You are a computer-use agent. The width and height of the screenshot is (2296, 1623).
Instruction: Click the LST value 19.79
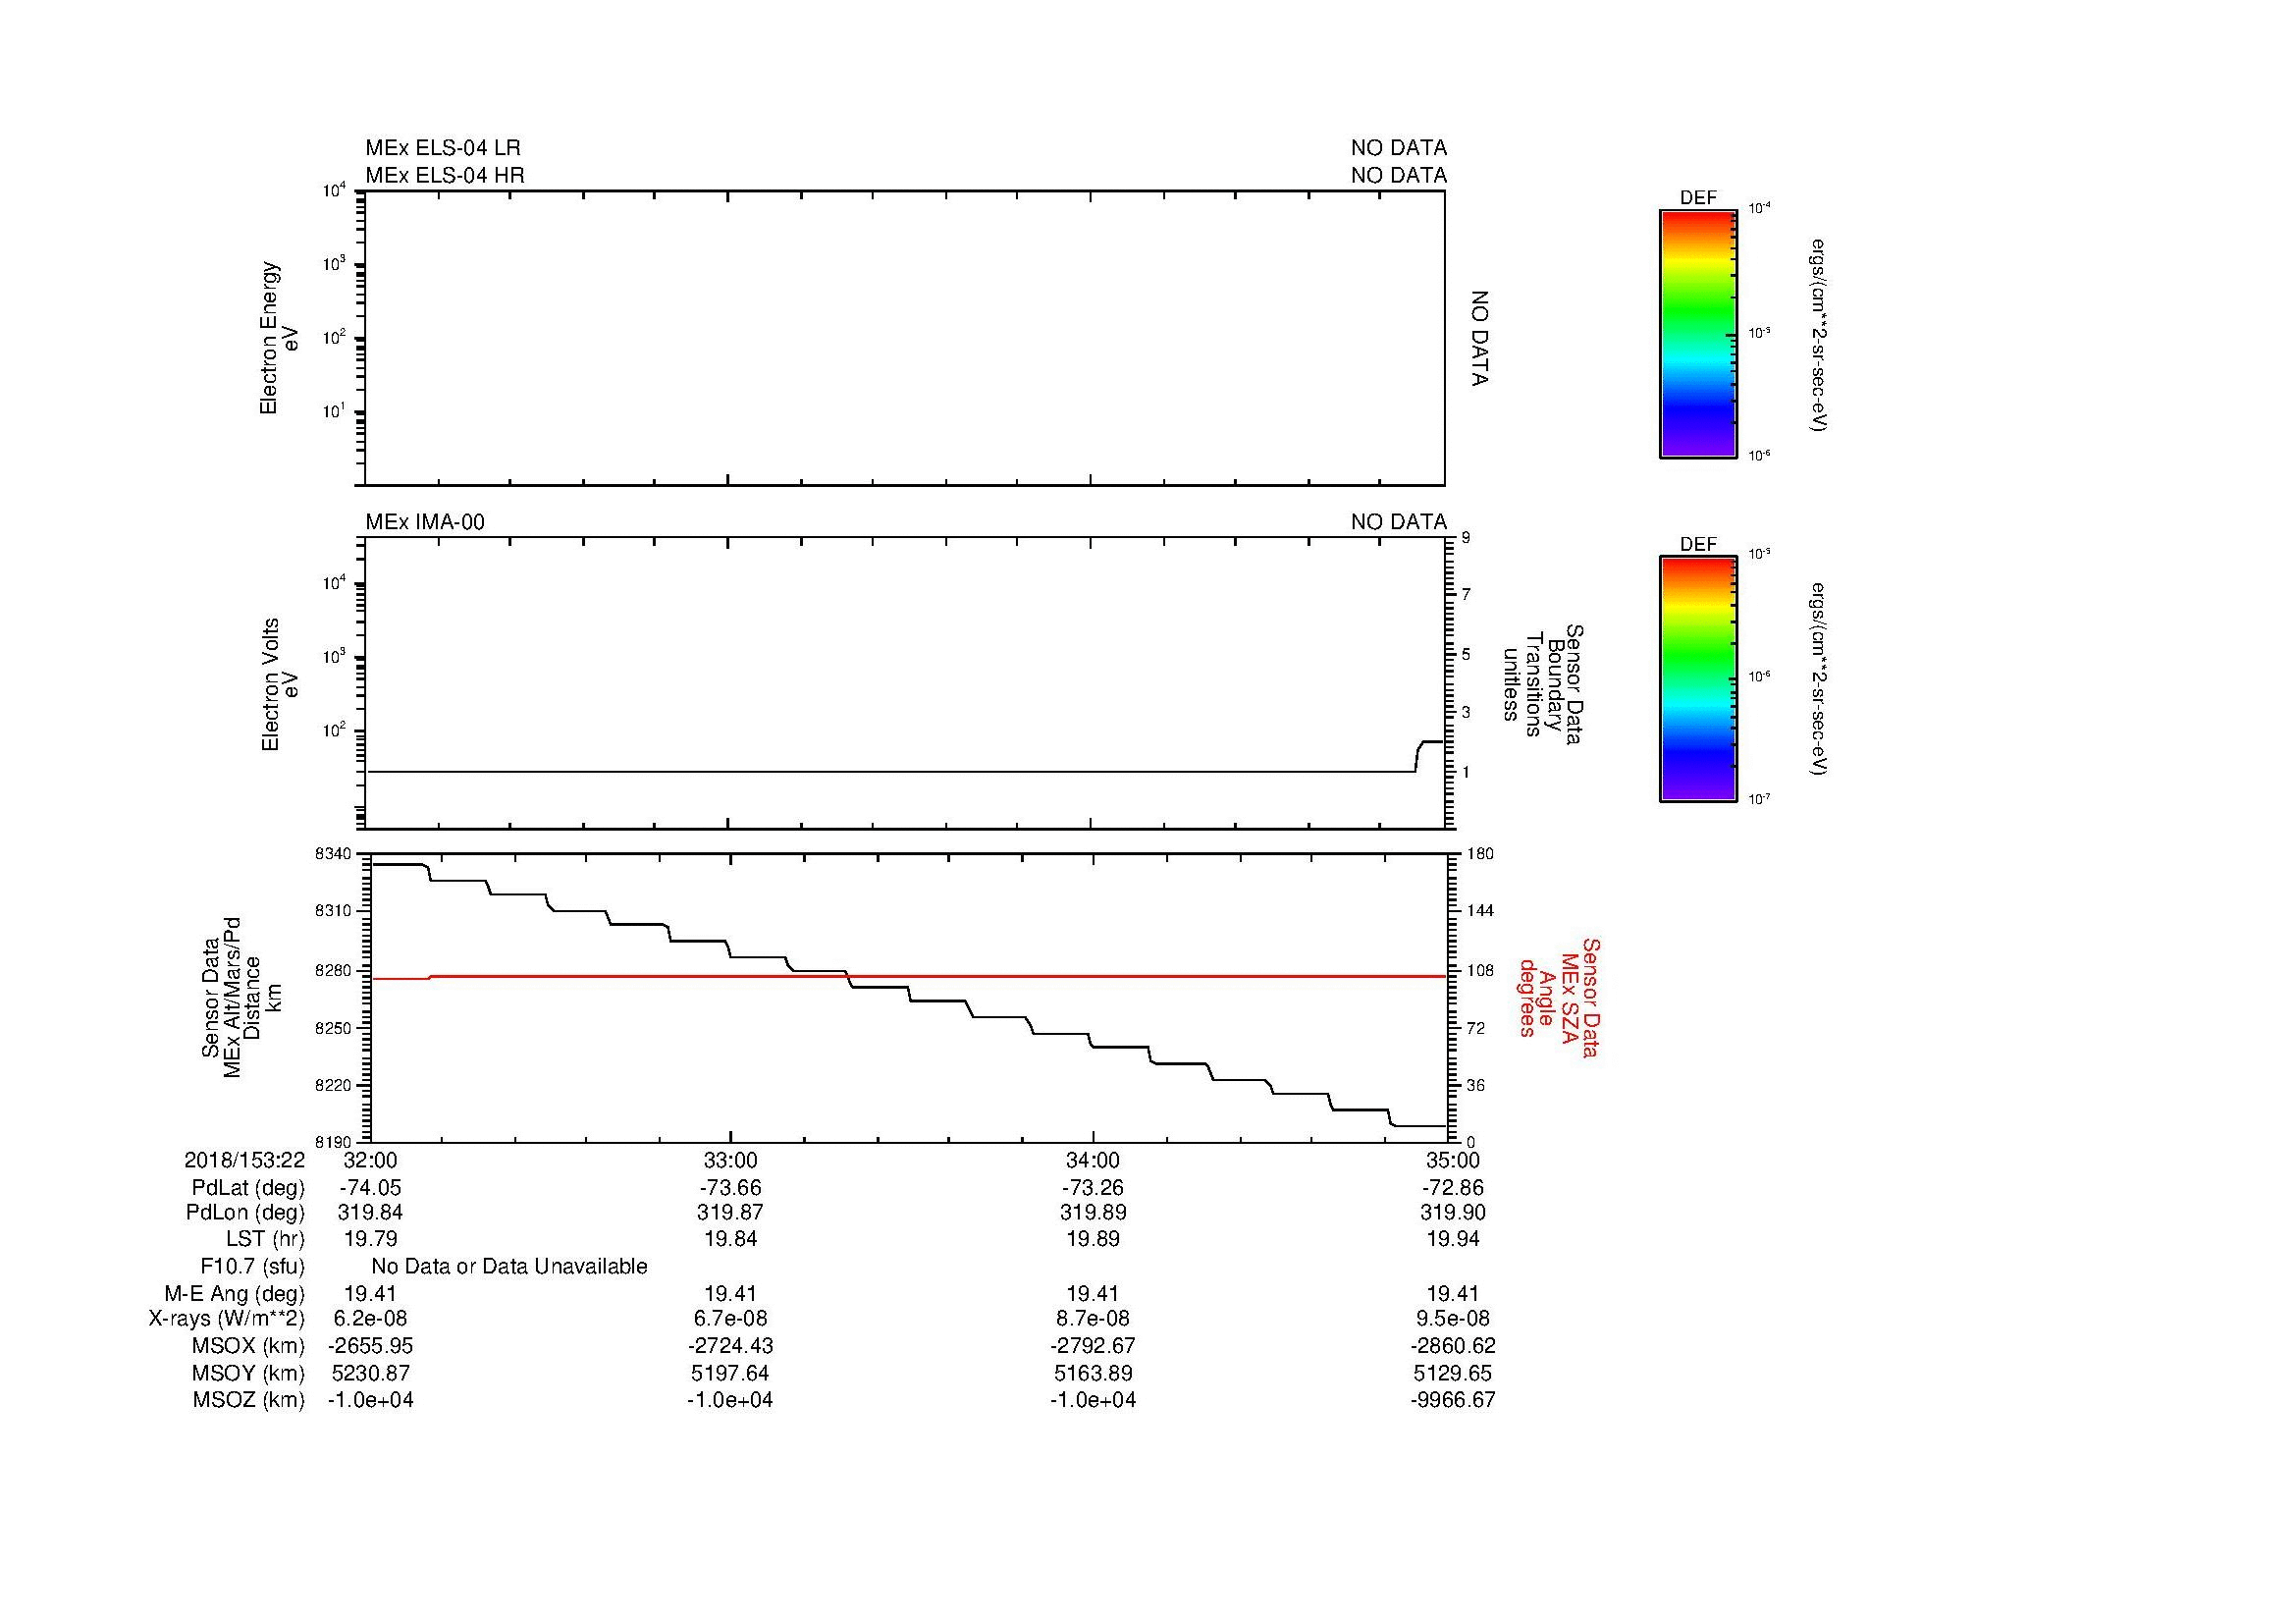[370, 1239]
